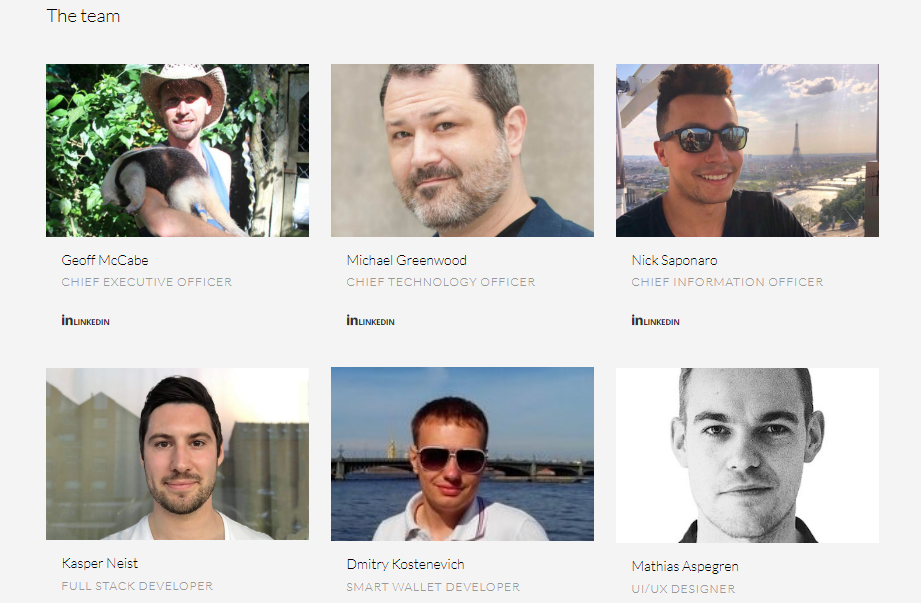Open Michael Greenwood's LinkedIn icon link
This screenshot has width=921, height=603.
pyautogui.click(x=370, y=321)
